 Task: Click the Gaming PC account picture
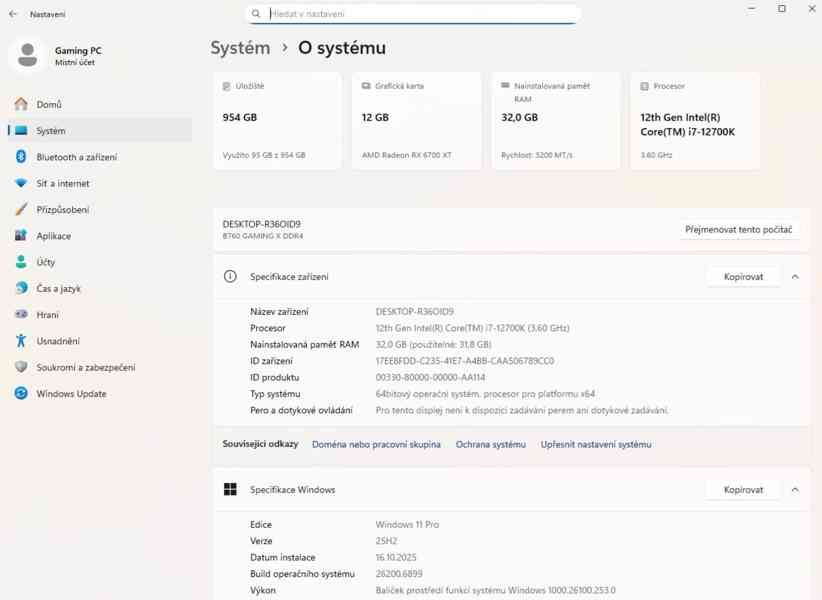(x=26, y=56)
